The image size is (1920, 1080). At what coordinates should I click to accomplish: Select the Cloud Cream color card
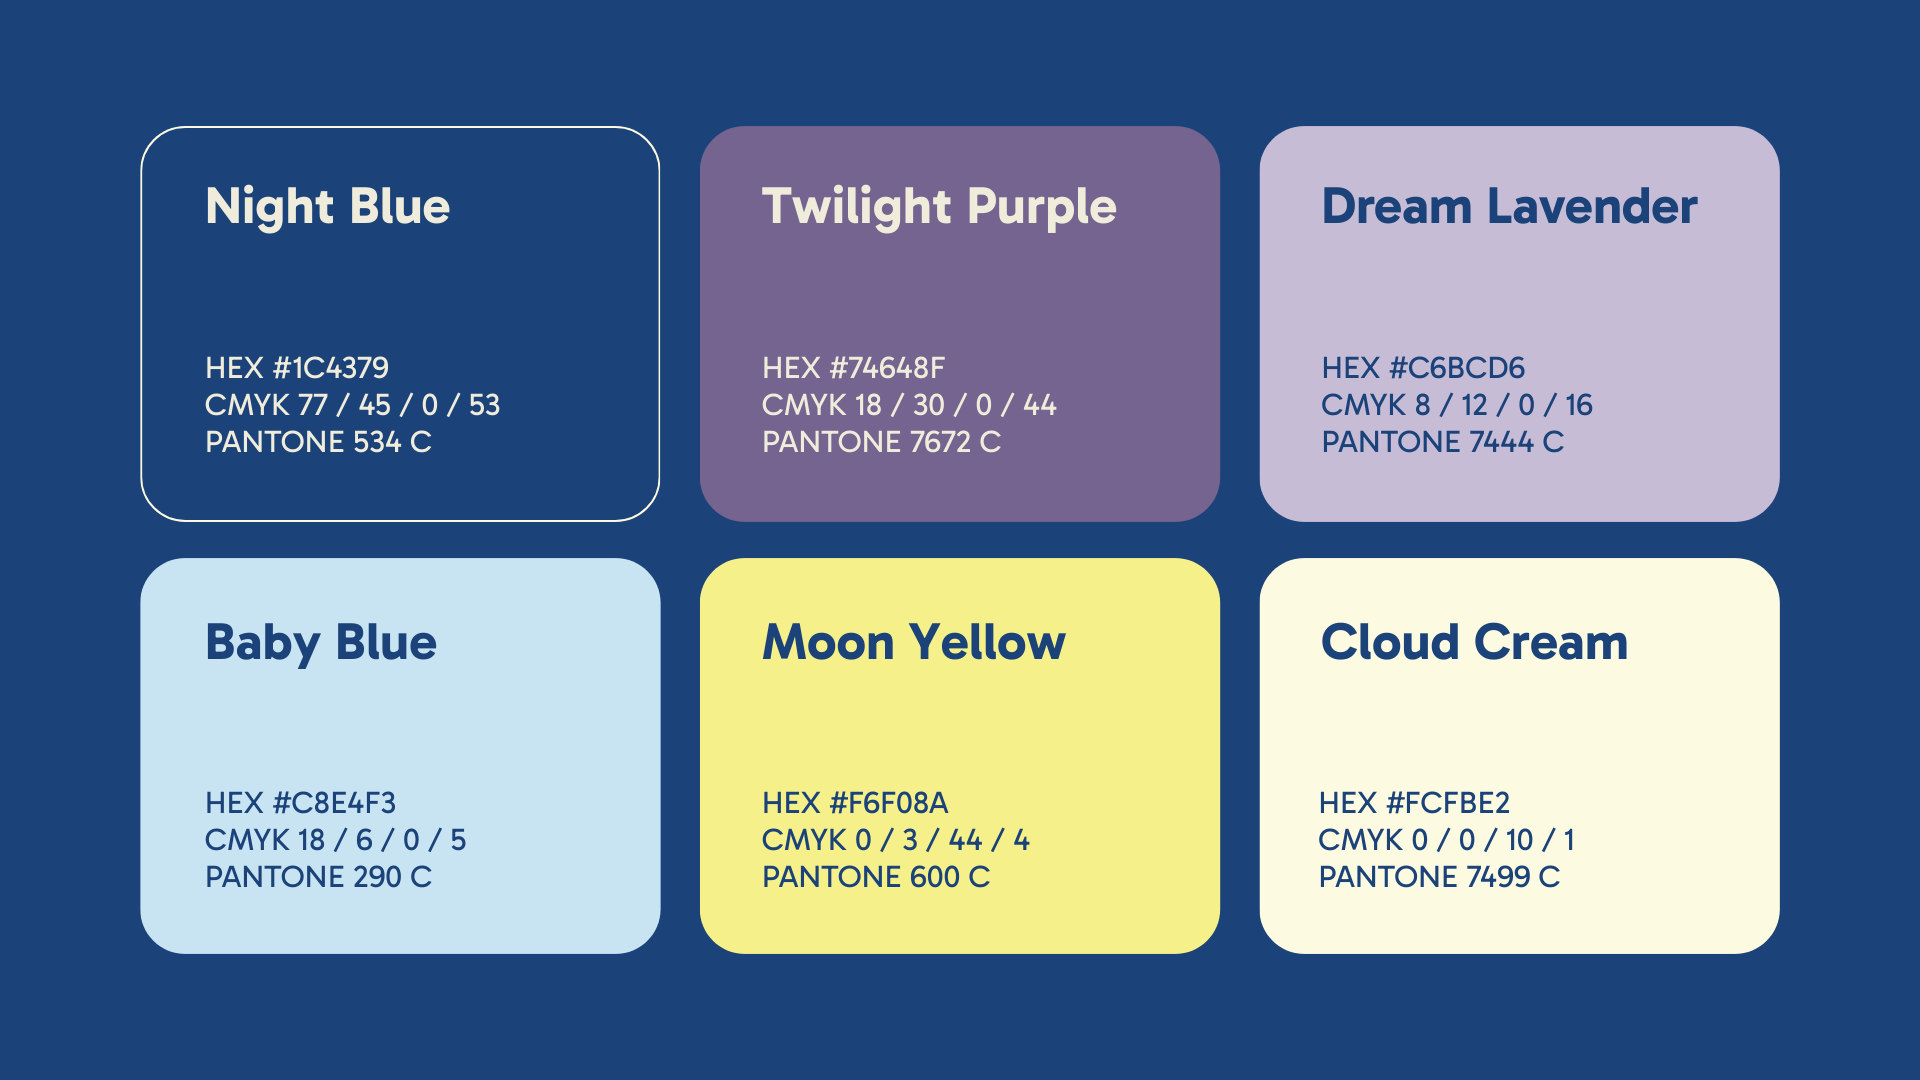(x=1520, y=756)
